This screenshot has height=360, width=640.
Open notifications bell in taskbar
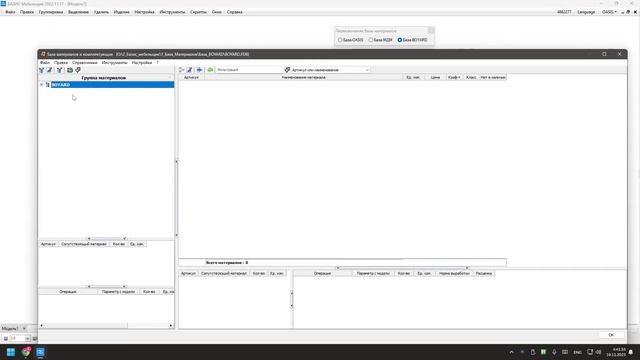pos(631,352)
